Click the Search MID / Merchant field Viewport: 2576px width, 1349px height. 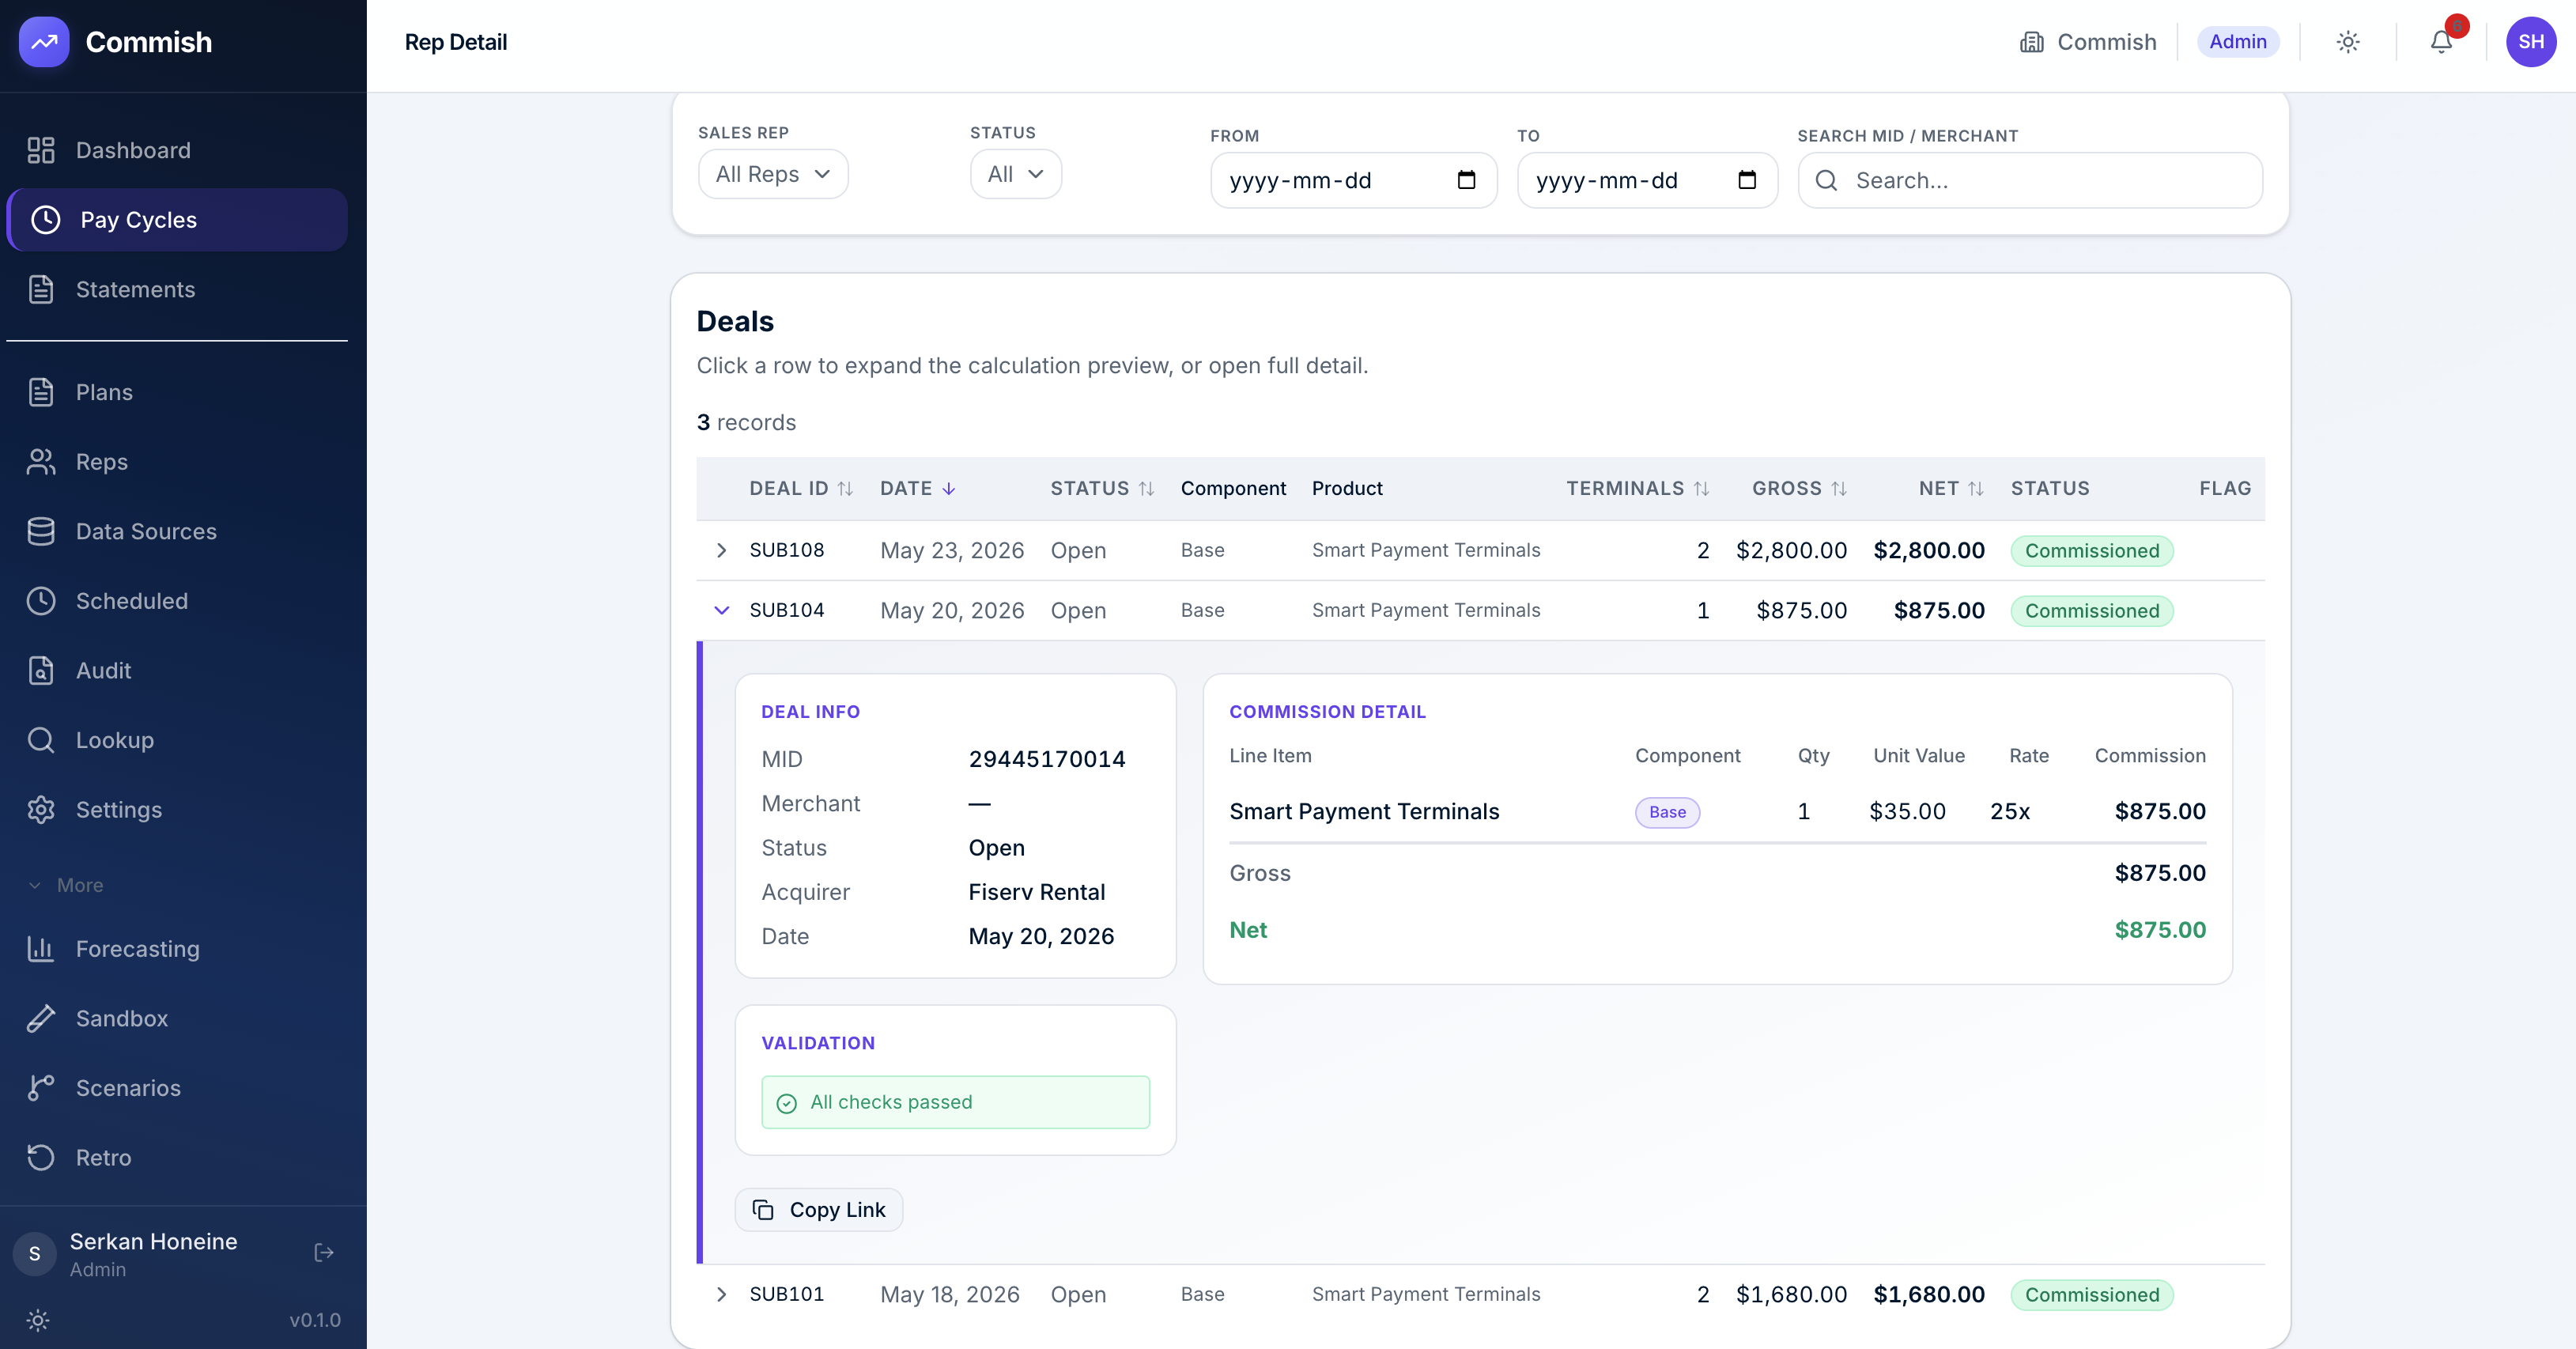point(2029,180)
